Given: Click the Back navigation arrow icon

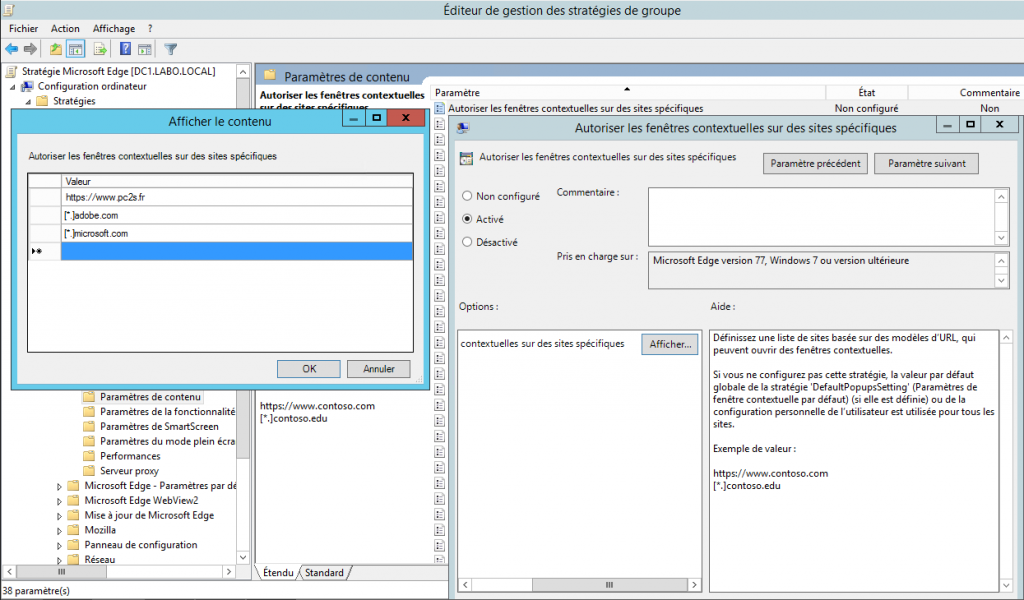Looking at the screenshot, I should (12, 48).
